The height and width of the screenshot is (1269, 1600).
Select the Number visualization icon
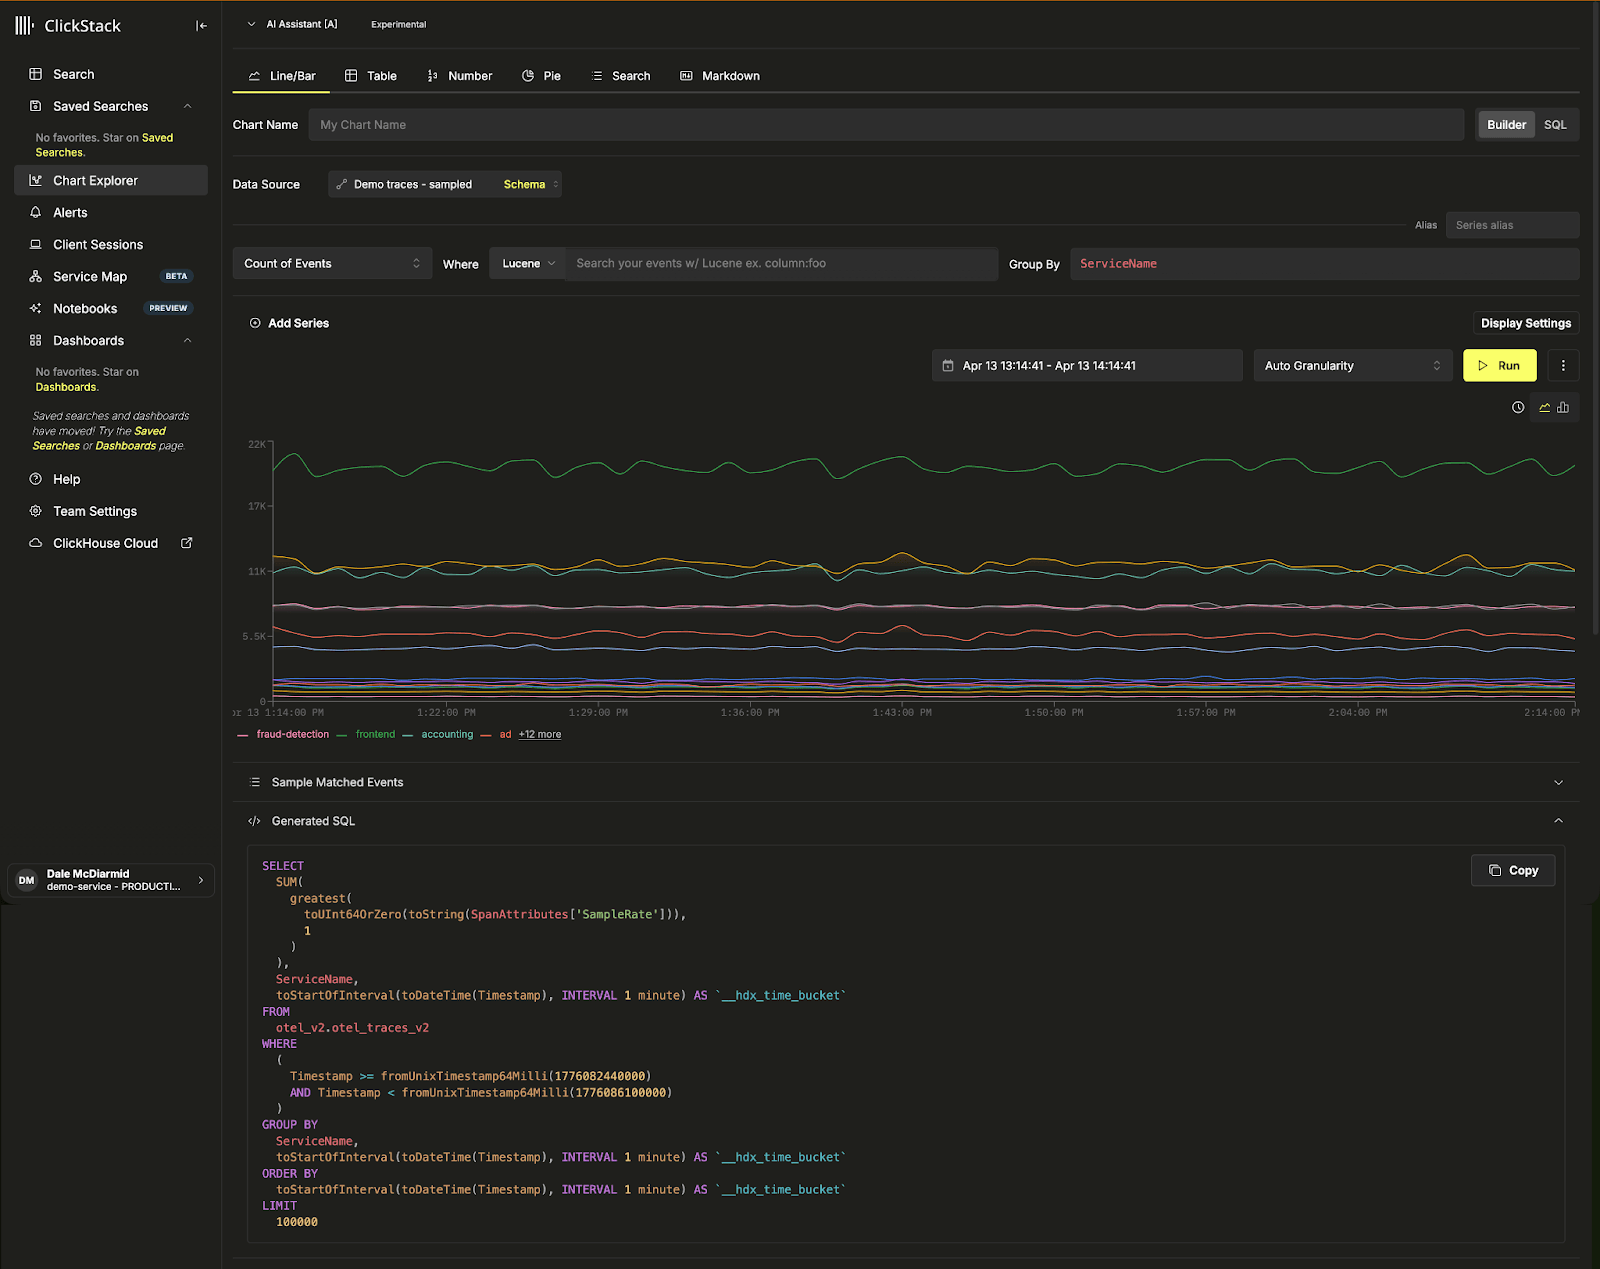pos(459,75)
